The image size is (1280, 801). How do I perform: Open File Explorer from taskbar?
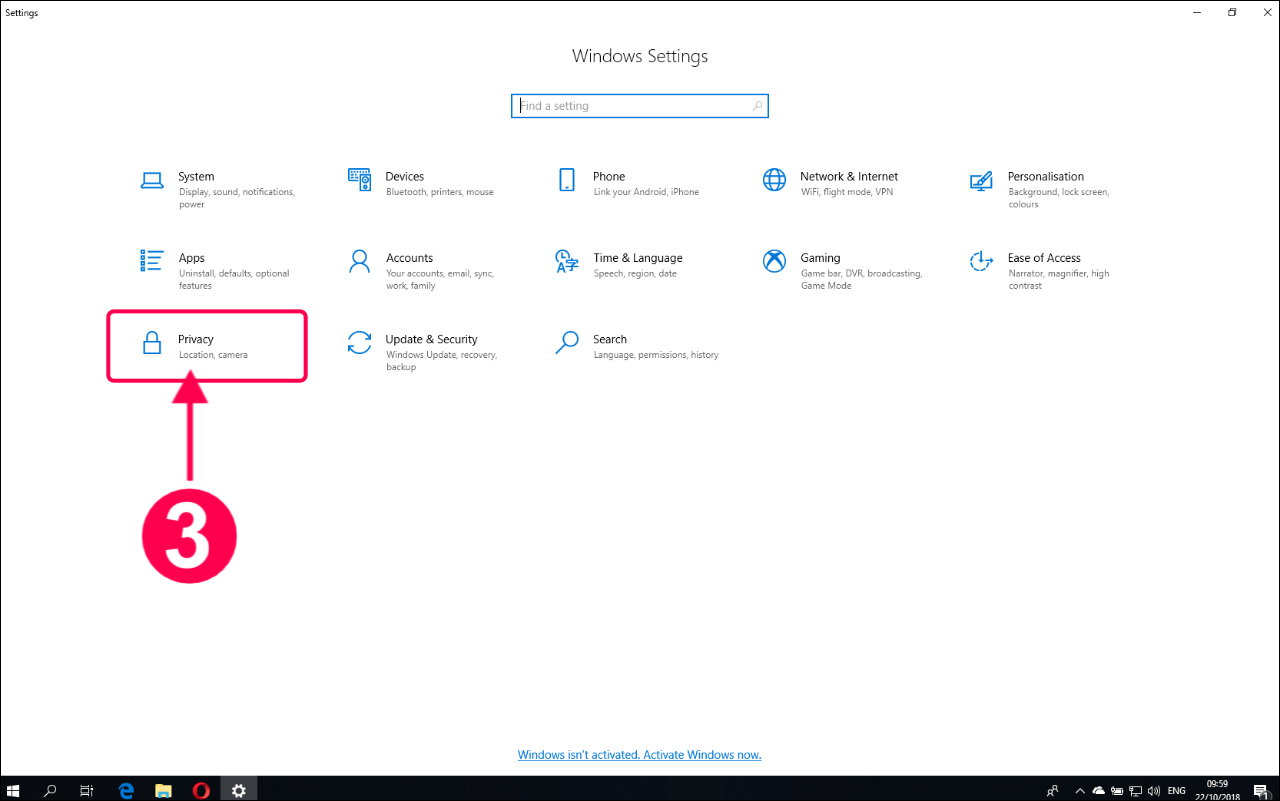tap(163, 790)
